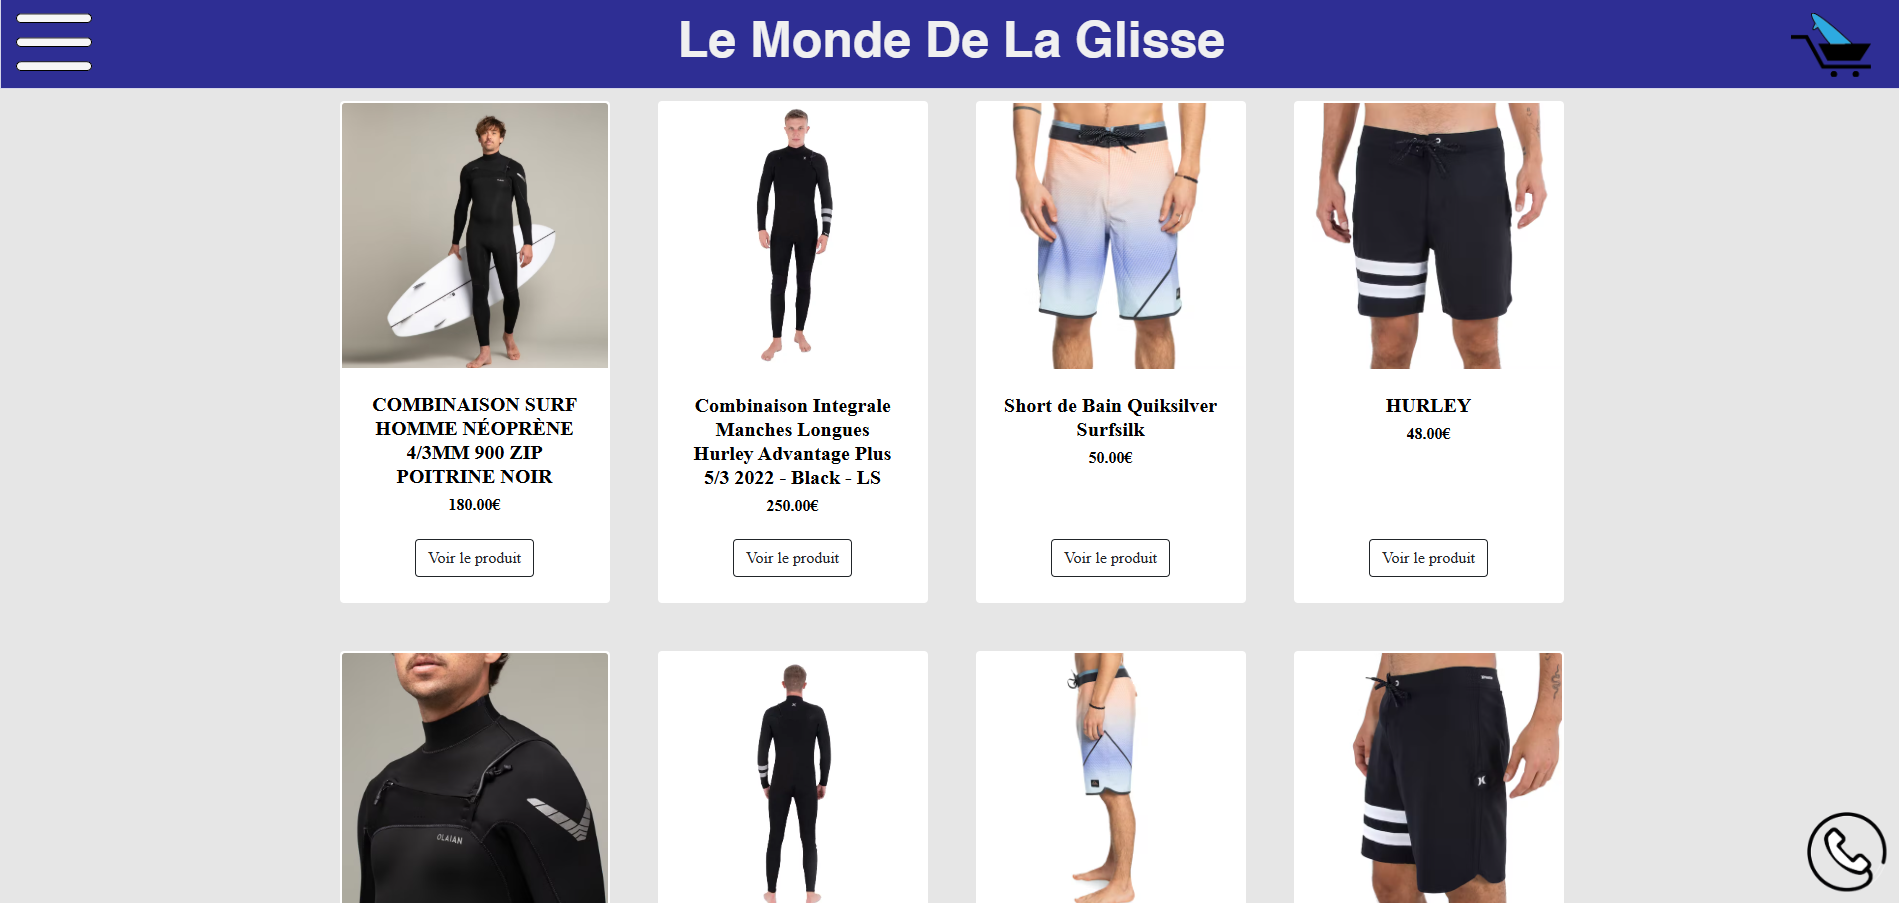View the Hurley Advantage Plus wetsuit product
The image size is (1899, 903).
tap(792, 558)
